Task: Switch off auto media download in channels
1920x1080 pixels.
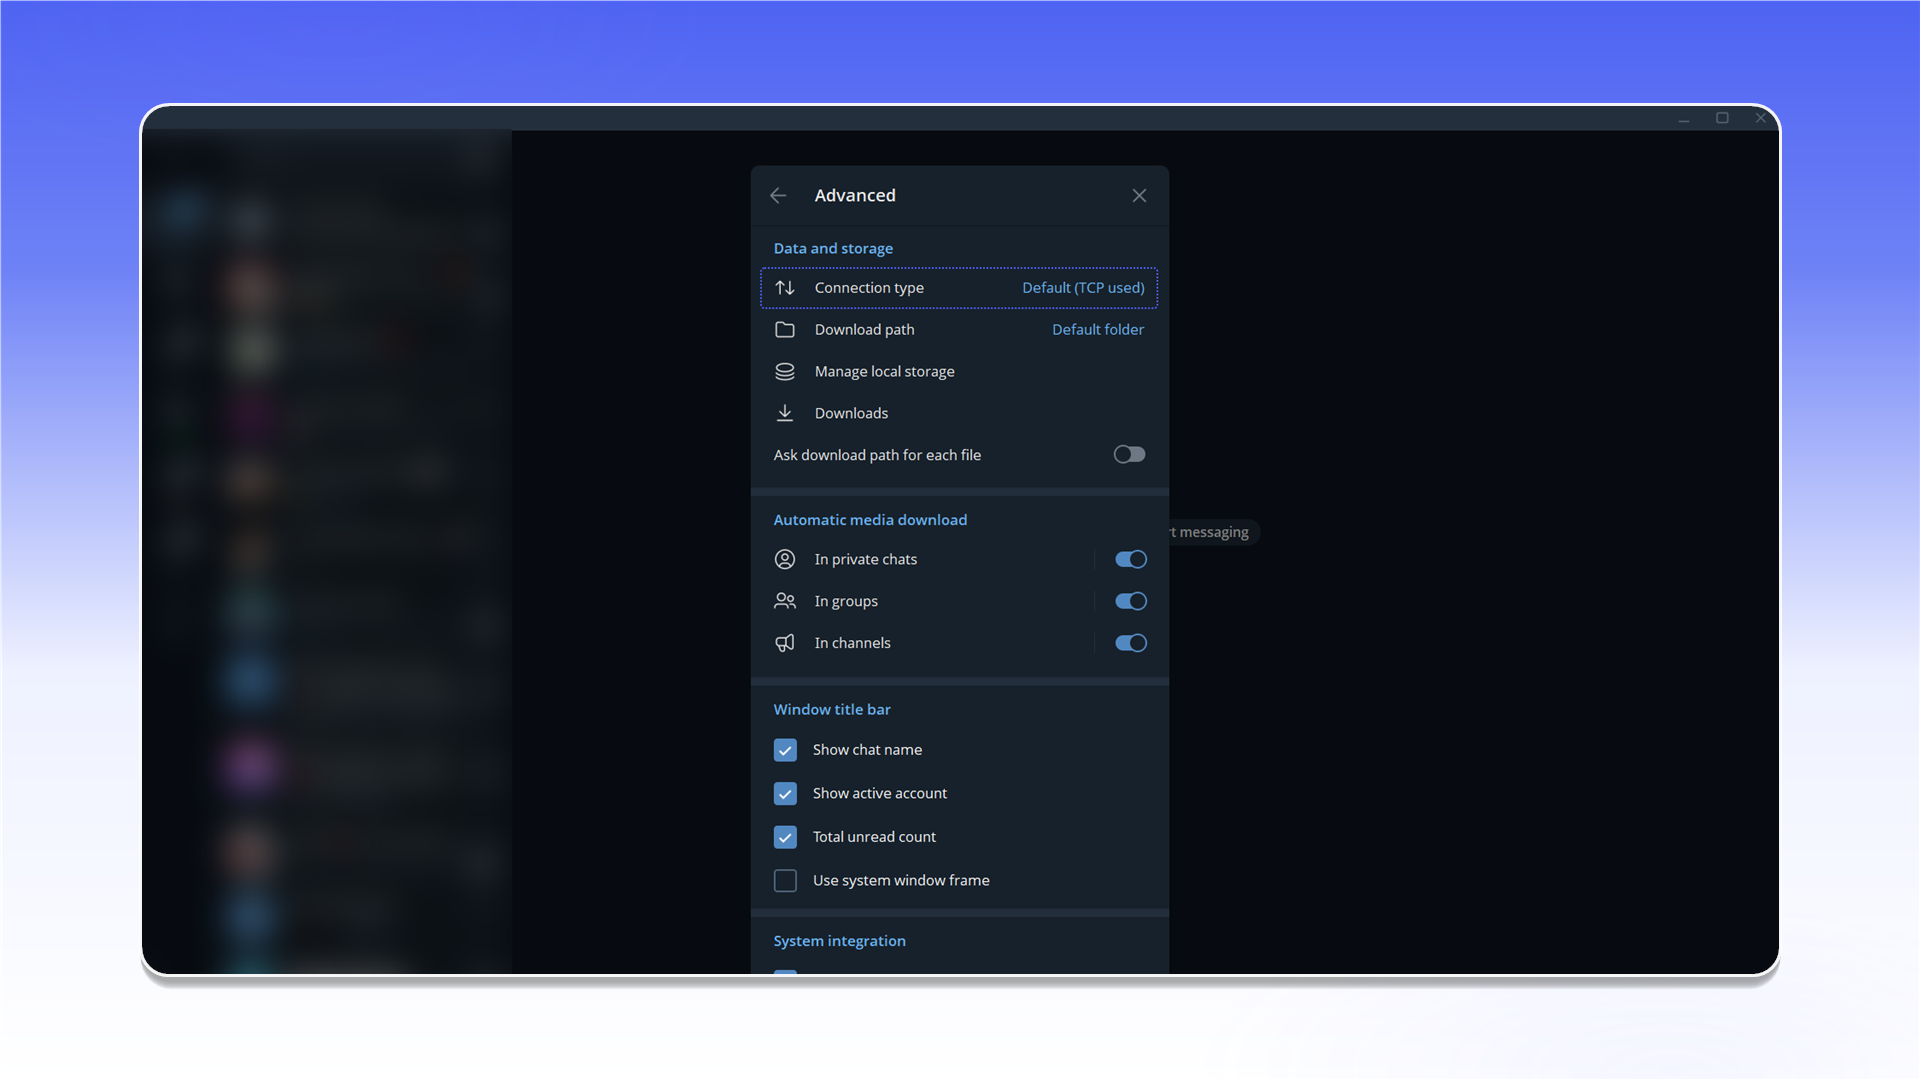Action: (1131, 643)
